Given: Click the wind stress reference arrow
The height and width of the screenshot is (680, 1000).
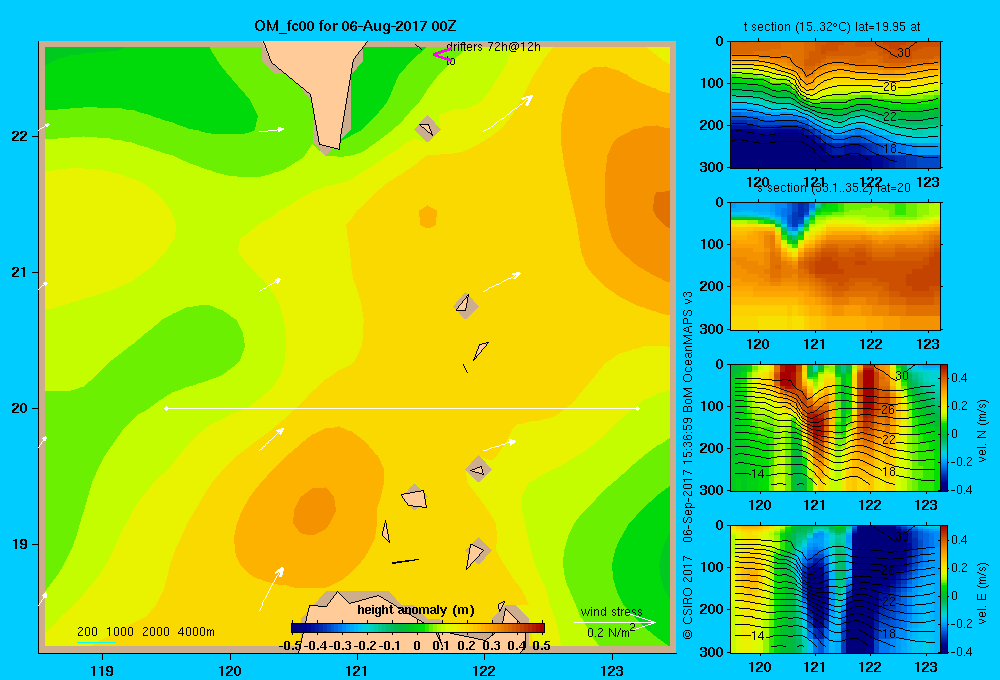Looking at the screenshot, I should (x=615, y=622).
